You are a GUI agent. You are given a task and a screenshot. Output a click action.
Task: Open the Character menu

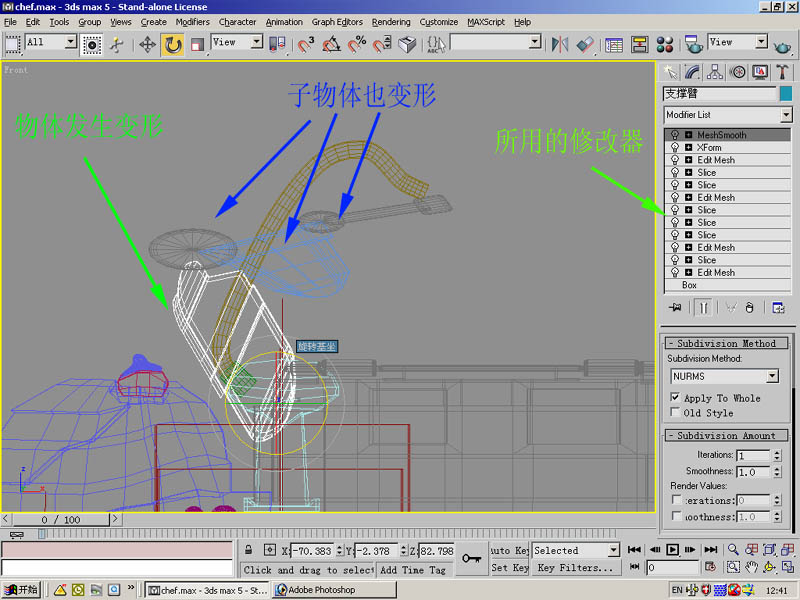[237, 22]
